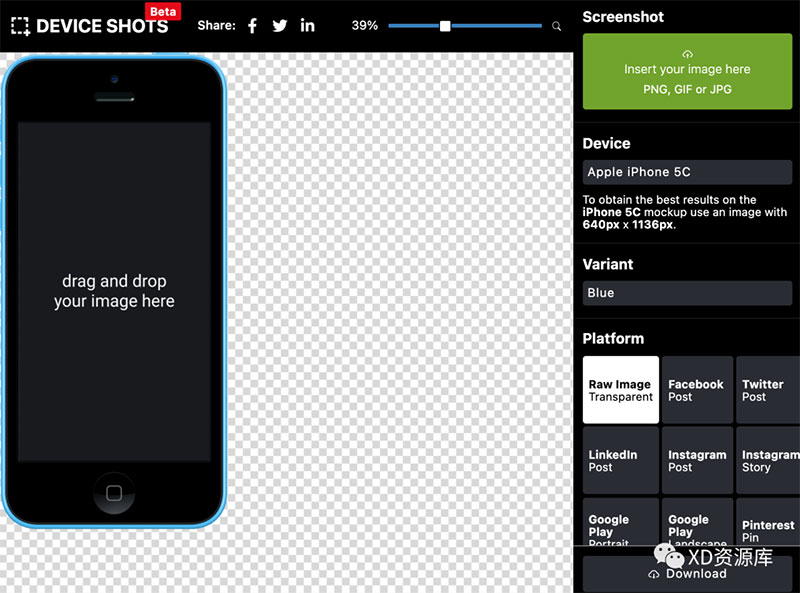Click the 39% zoom value
The width and height of the screenshot is (800, 593).
pos(365,26)
